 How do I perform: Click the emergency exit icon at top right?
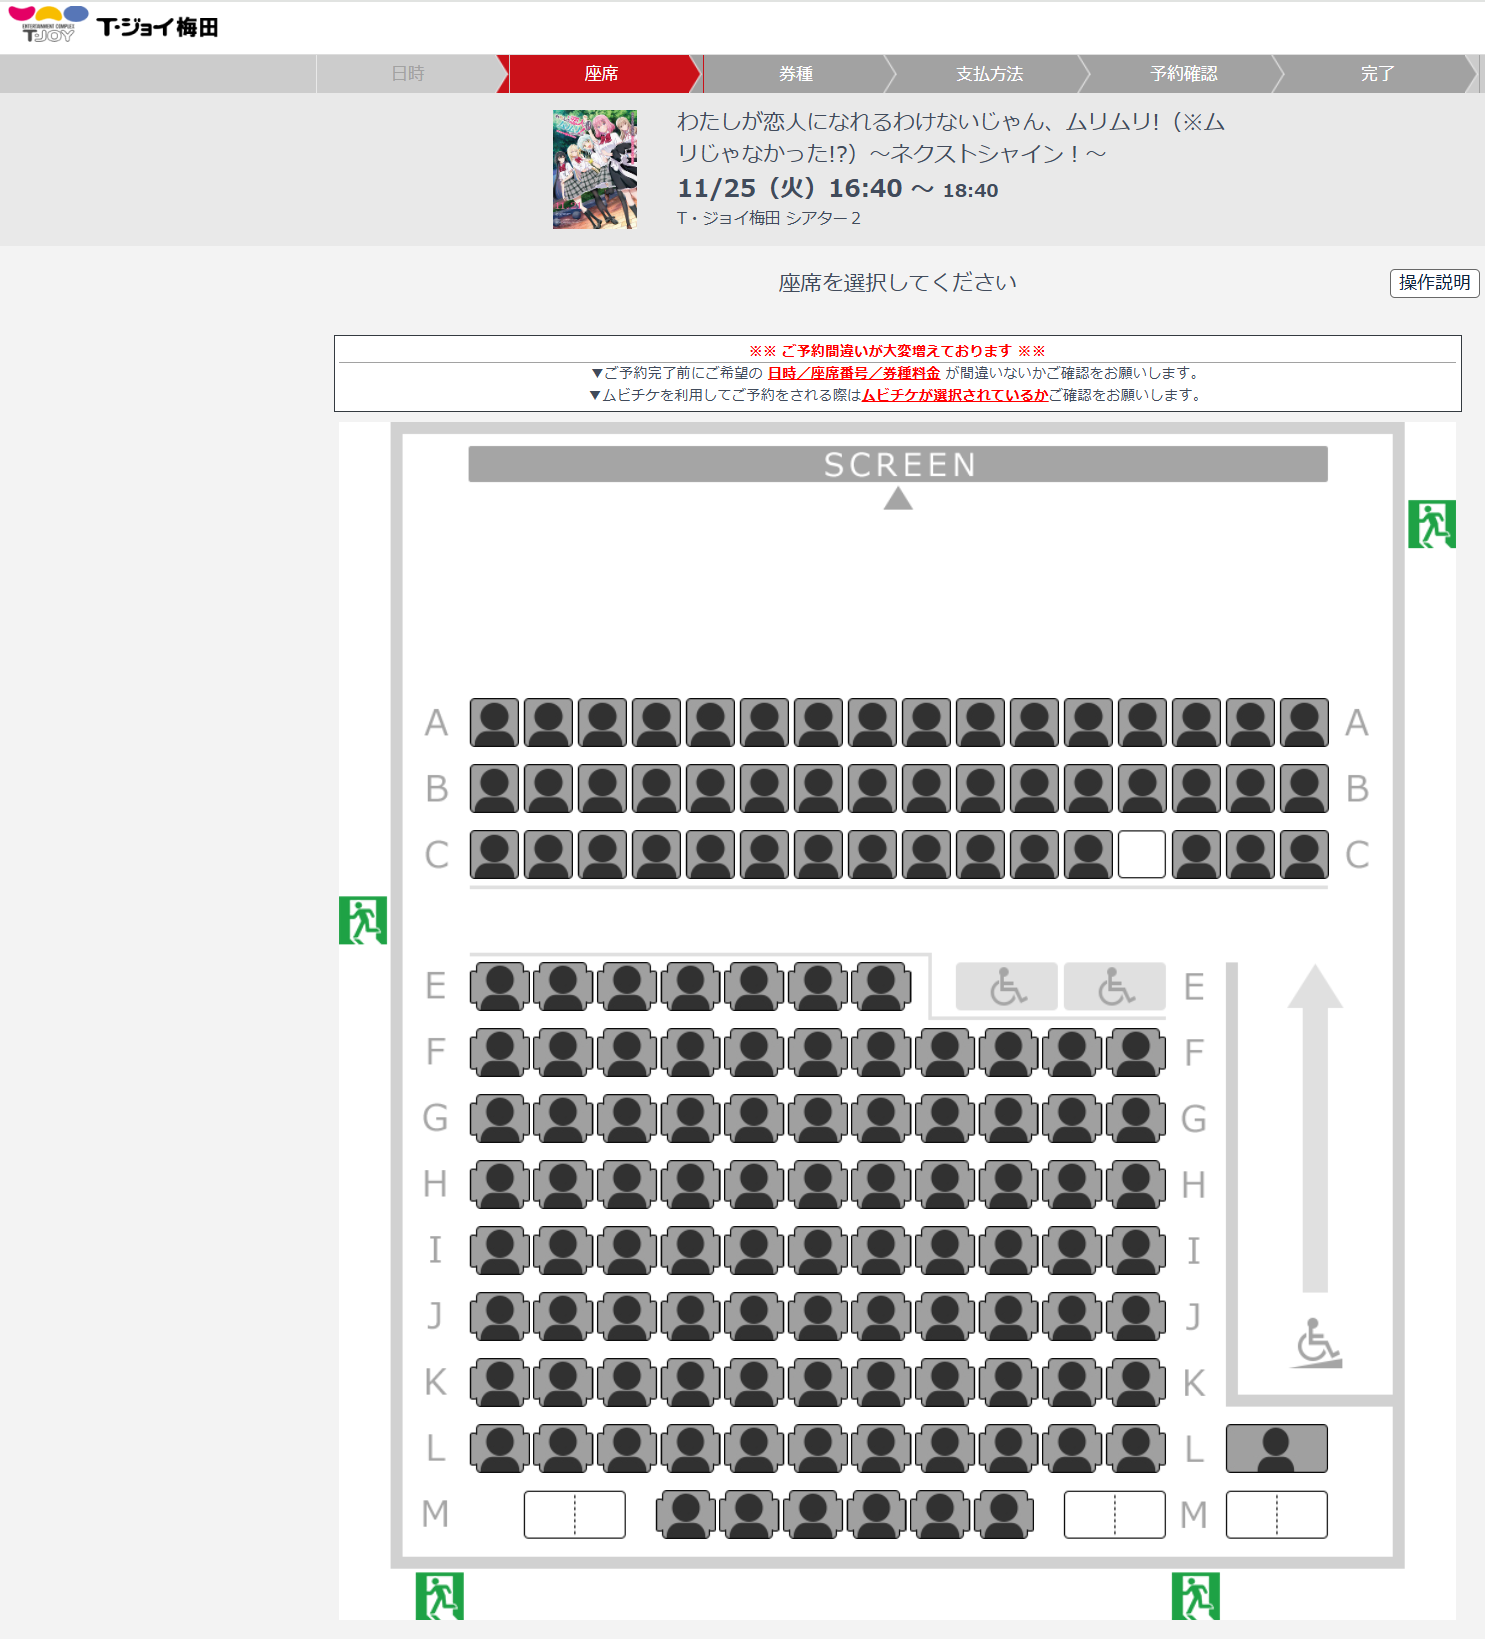coord(1432,524)
